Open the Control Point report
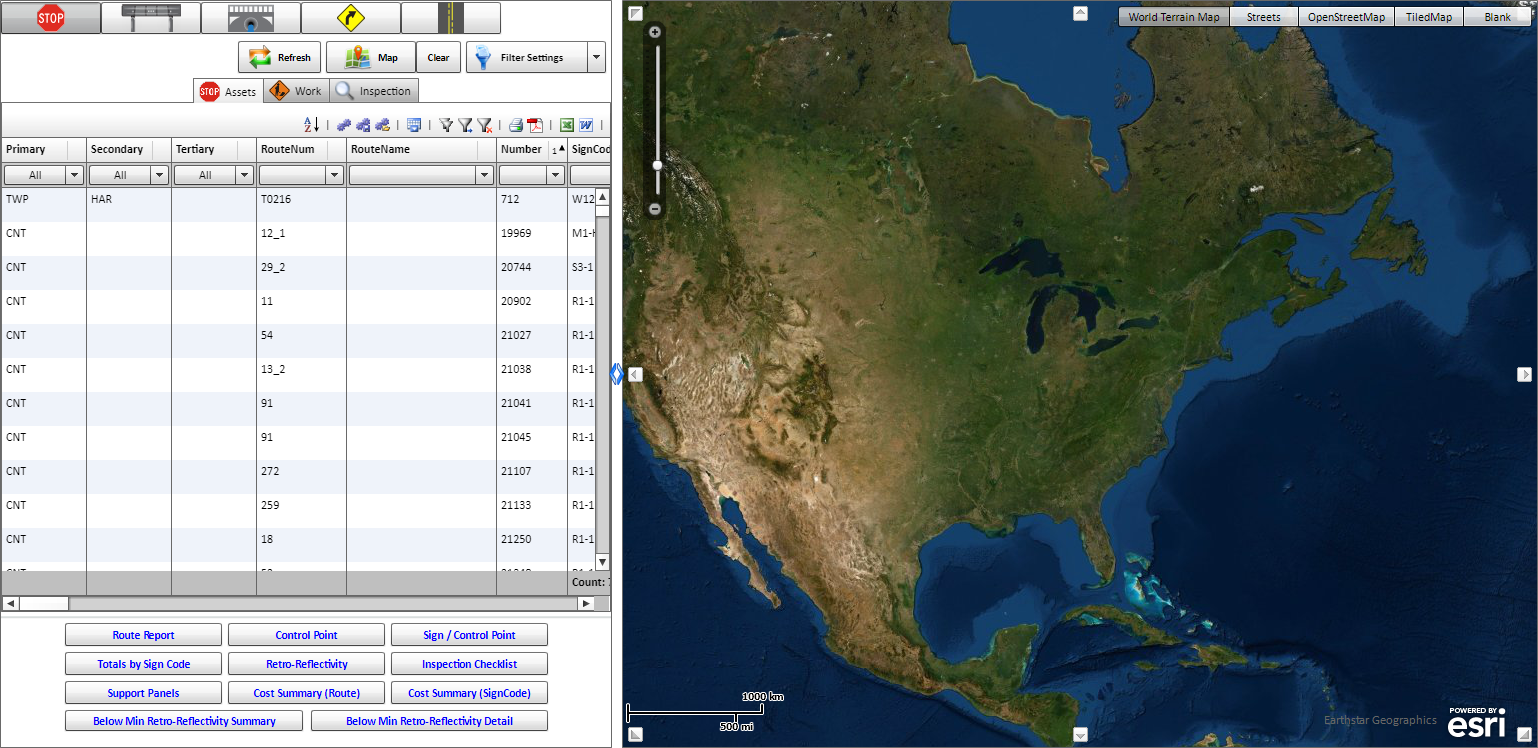The width and height of the screenshot is (1538, 748). [x=306, y=635]
